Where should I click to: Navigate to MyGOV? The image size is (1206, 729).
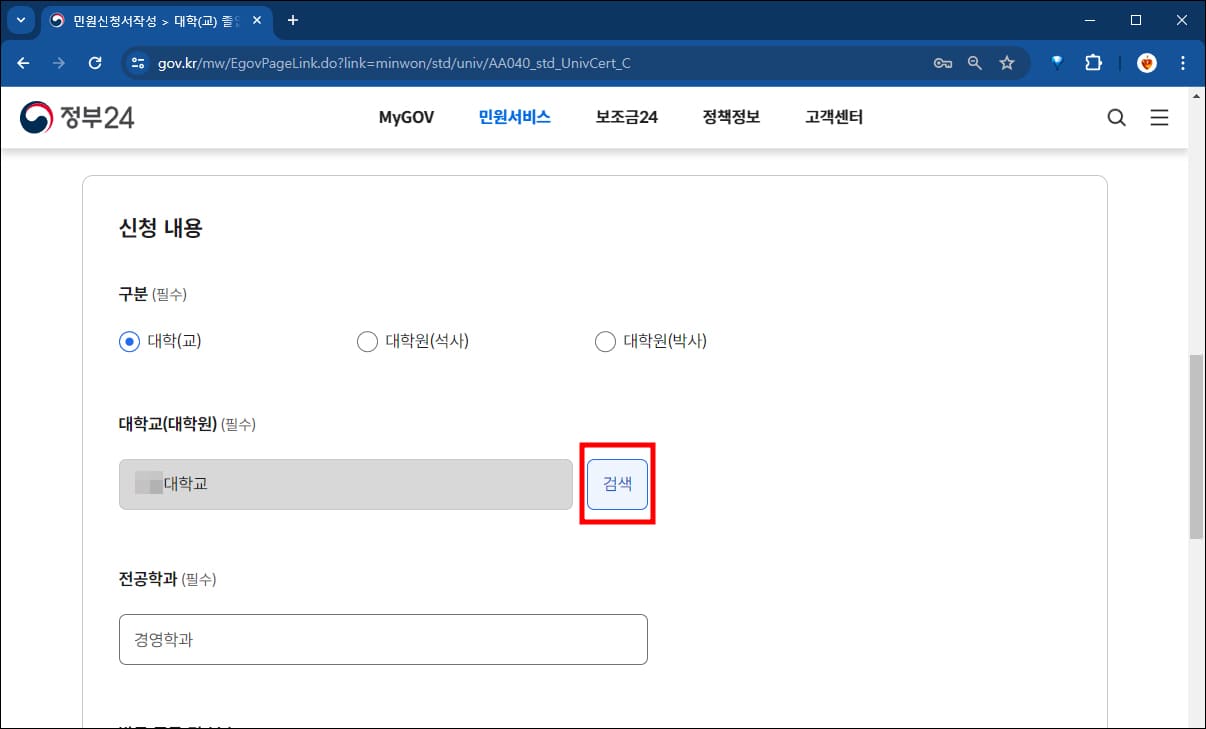[405, 117]
